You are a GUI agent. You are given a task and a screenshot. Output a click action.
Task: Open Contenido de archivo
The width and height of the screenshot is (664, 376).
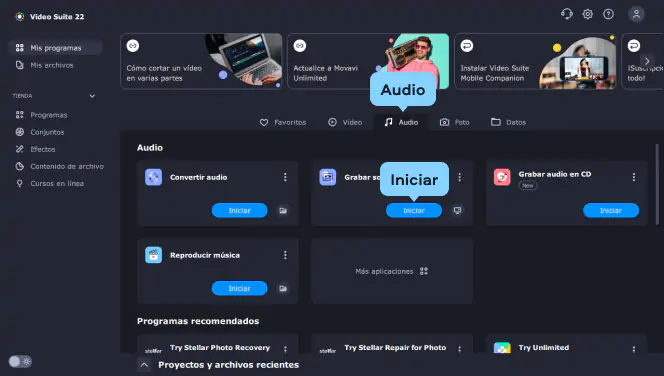point(59,166)
